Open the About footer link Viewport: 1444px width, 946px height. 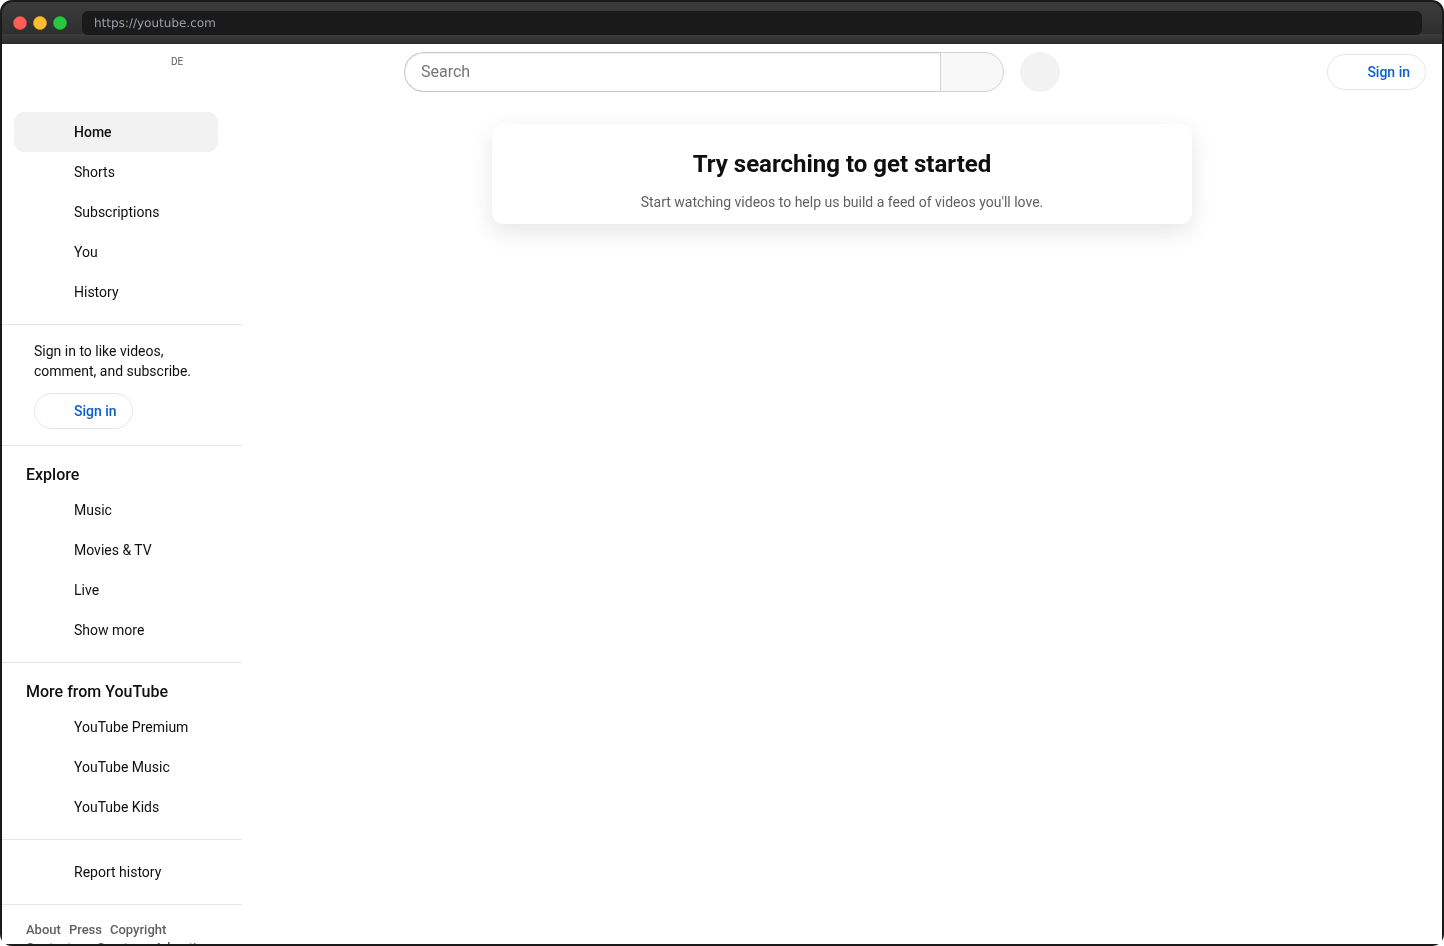[x=43, y=929]
